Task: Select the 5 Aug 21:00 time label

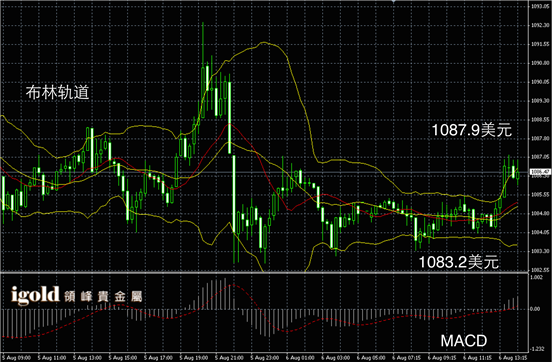Action: click(x=229, y=358)
